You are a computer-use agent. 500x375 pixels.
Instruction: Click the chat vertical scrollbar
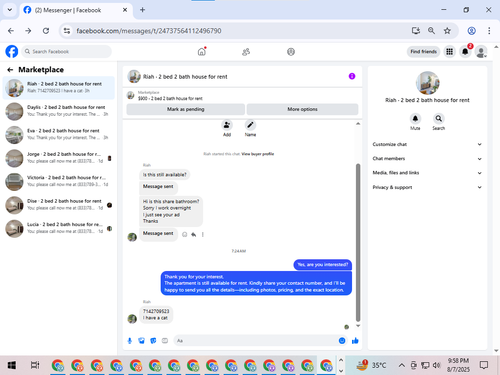click(x=358, y=242)
